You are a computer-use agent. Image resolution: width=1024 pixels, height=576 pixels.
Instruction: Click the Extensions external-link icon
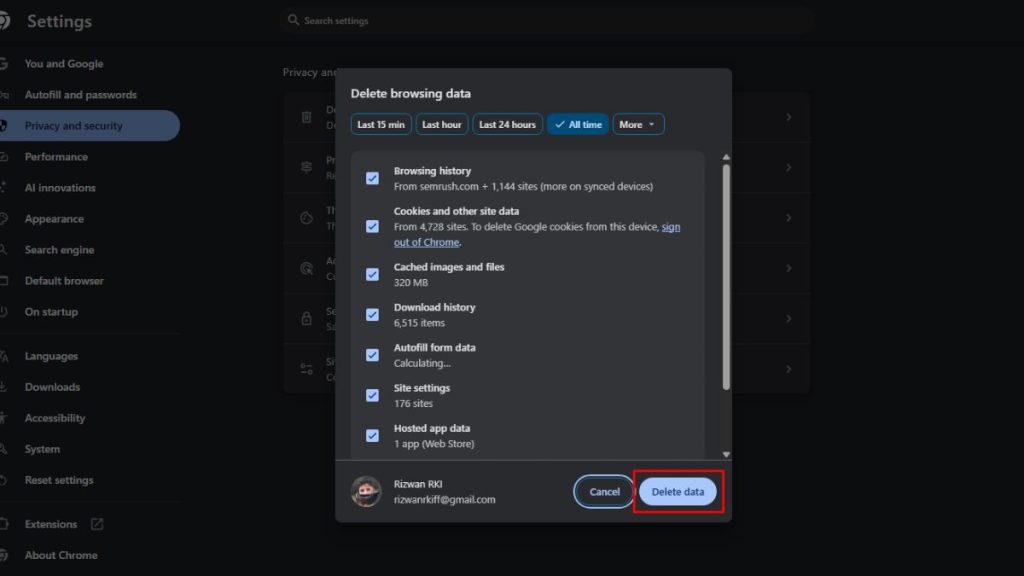(97, 524)
